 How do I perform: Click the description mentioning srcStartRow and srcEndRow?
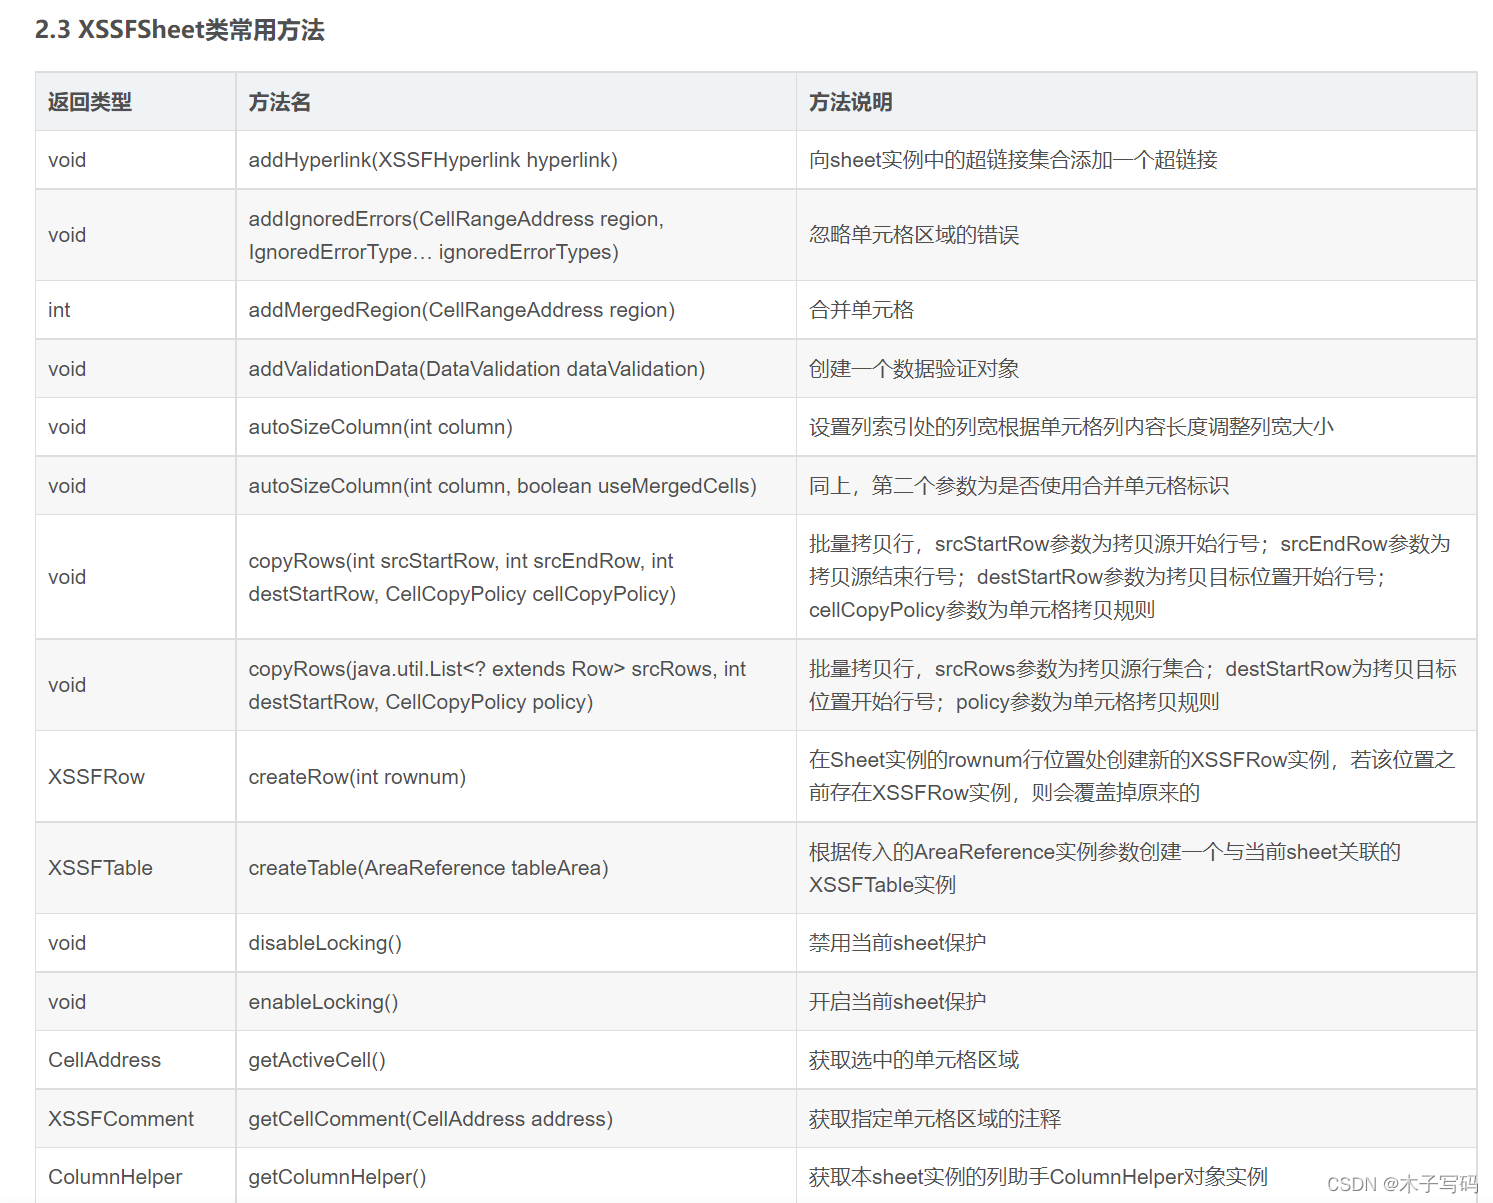[x=1130, y=577]
